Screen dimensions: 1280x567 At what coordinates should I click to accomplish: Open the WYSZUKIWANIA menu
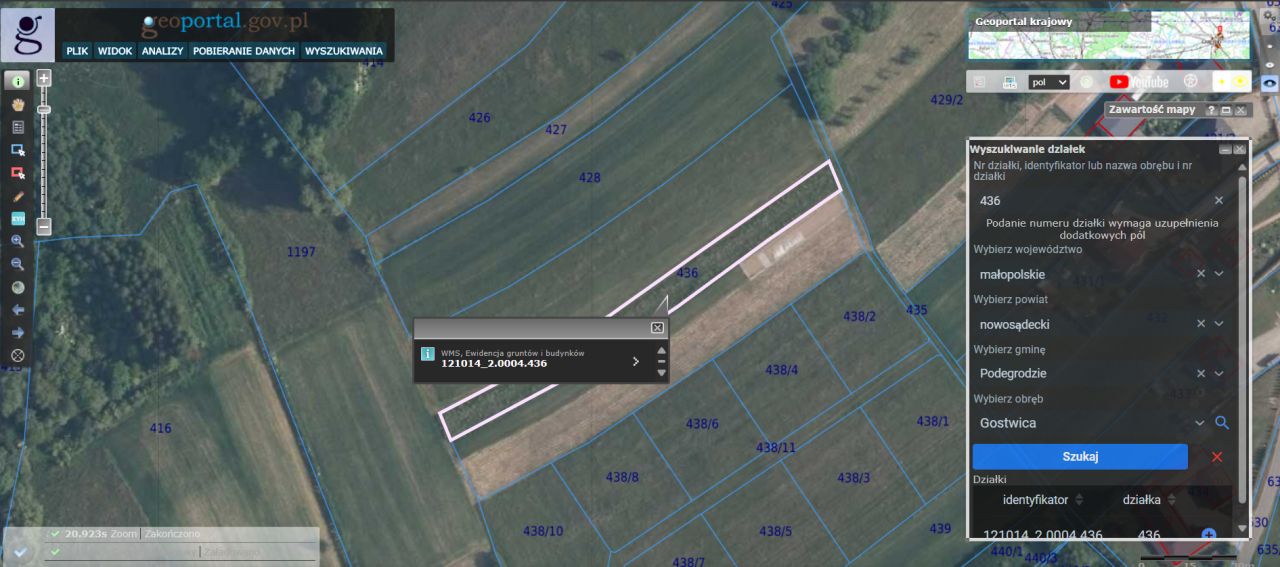coord(344,51)
